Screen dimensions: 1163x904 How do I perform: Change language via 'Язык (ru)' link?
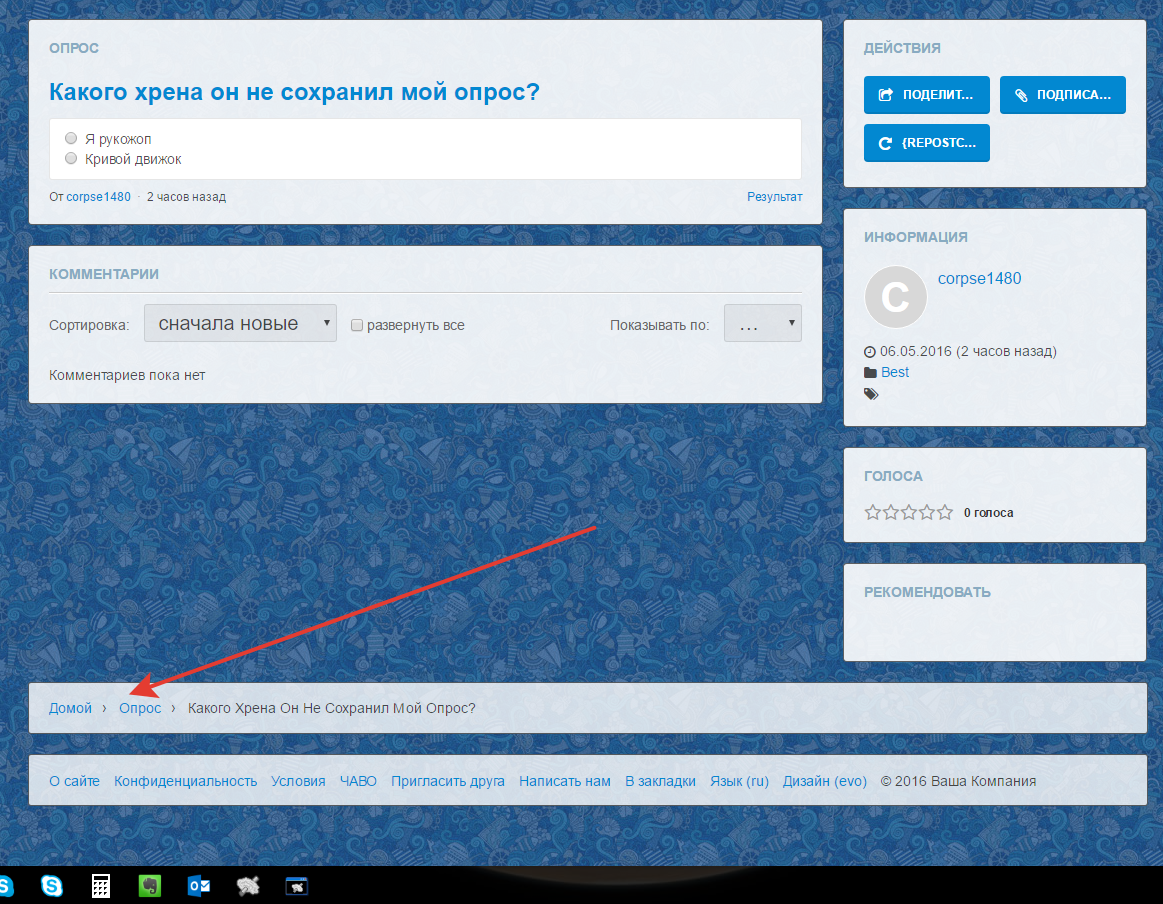739,781
